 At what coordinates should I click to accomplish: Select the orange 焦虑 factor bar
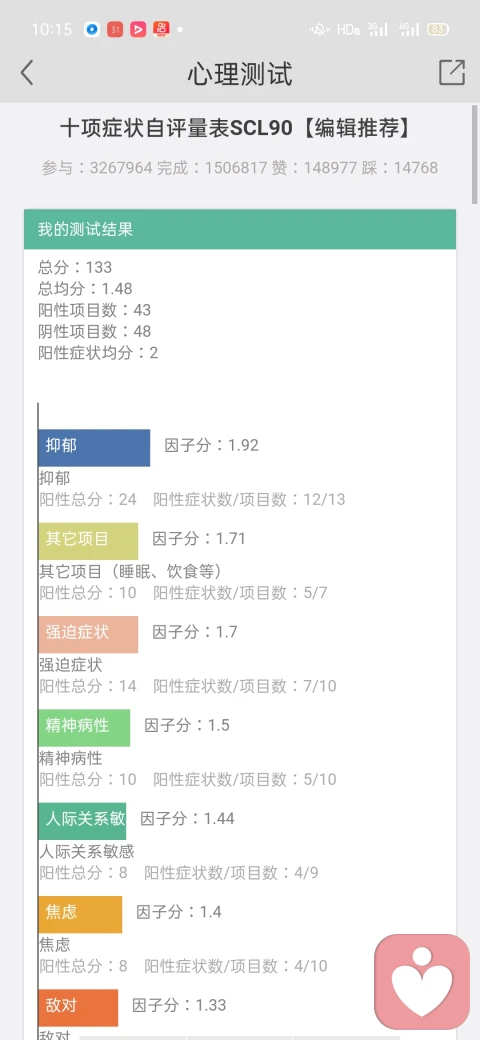[80, 915]
